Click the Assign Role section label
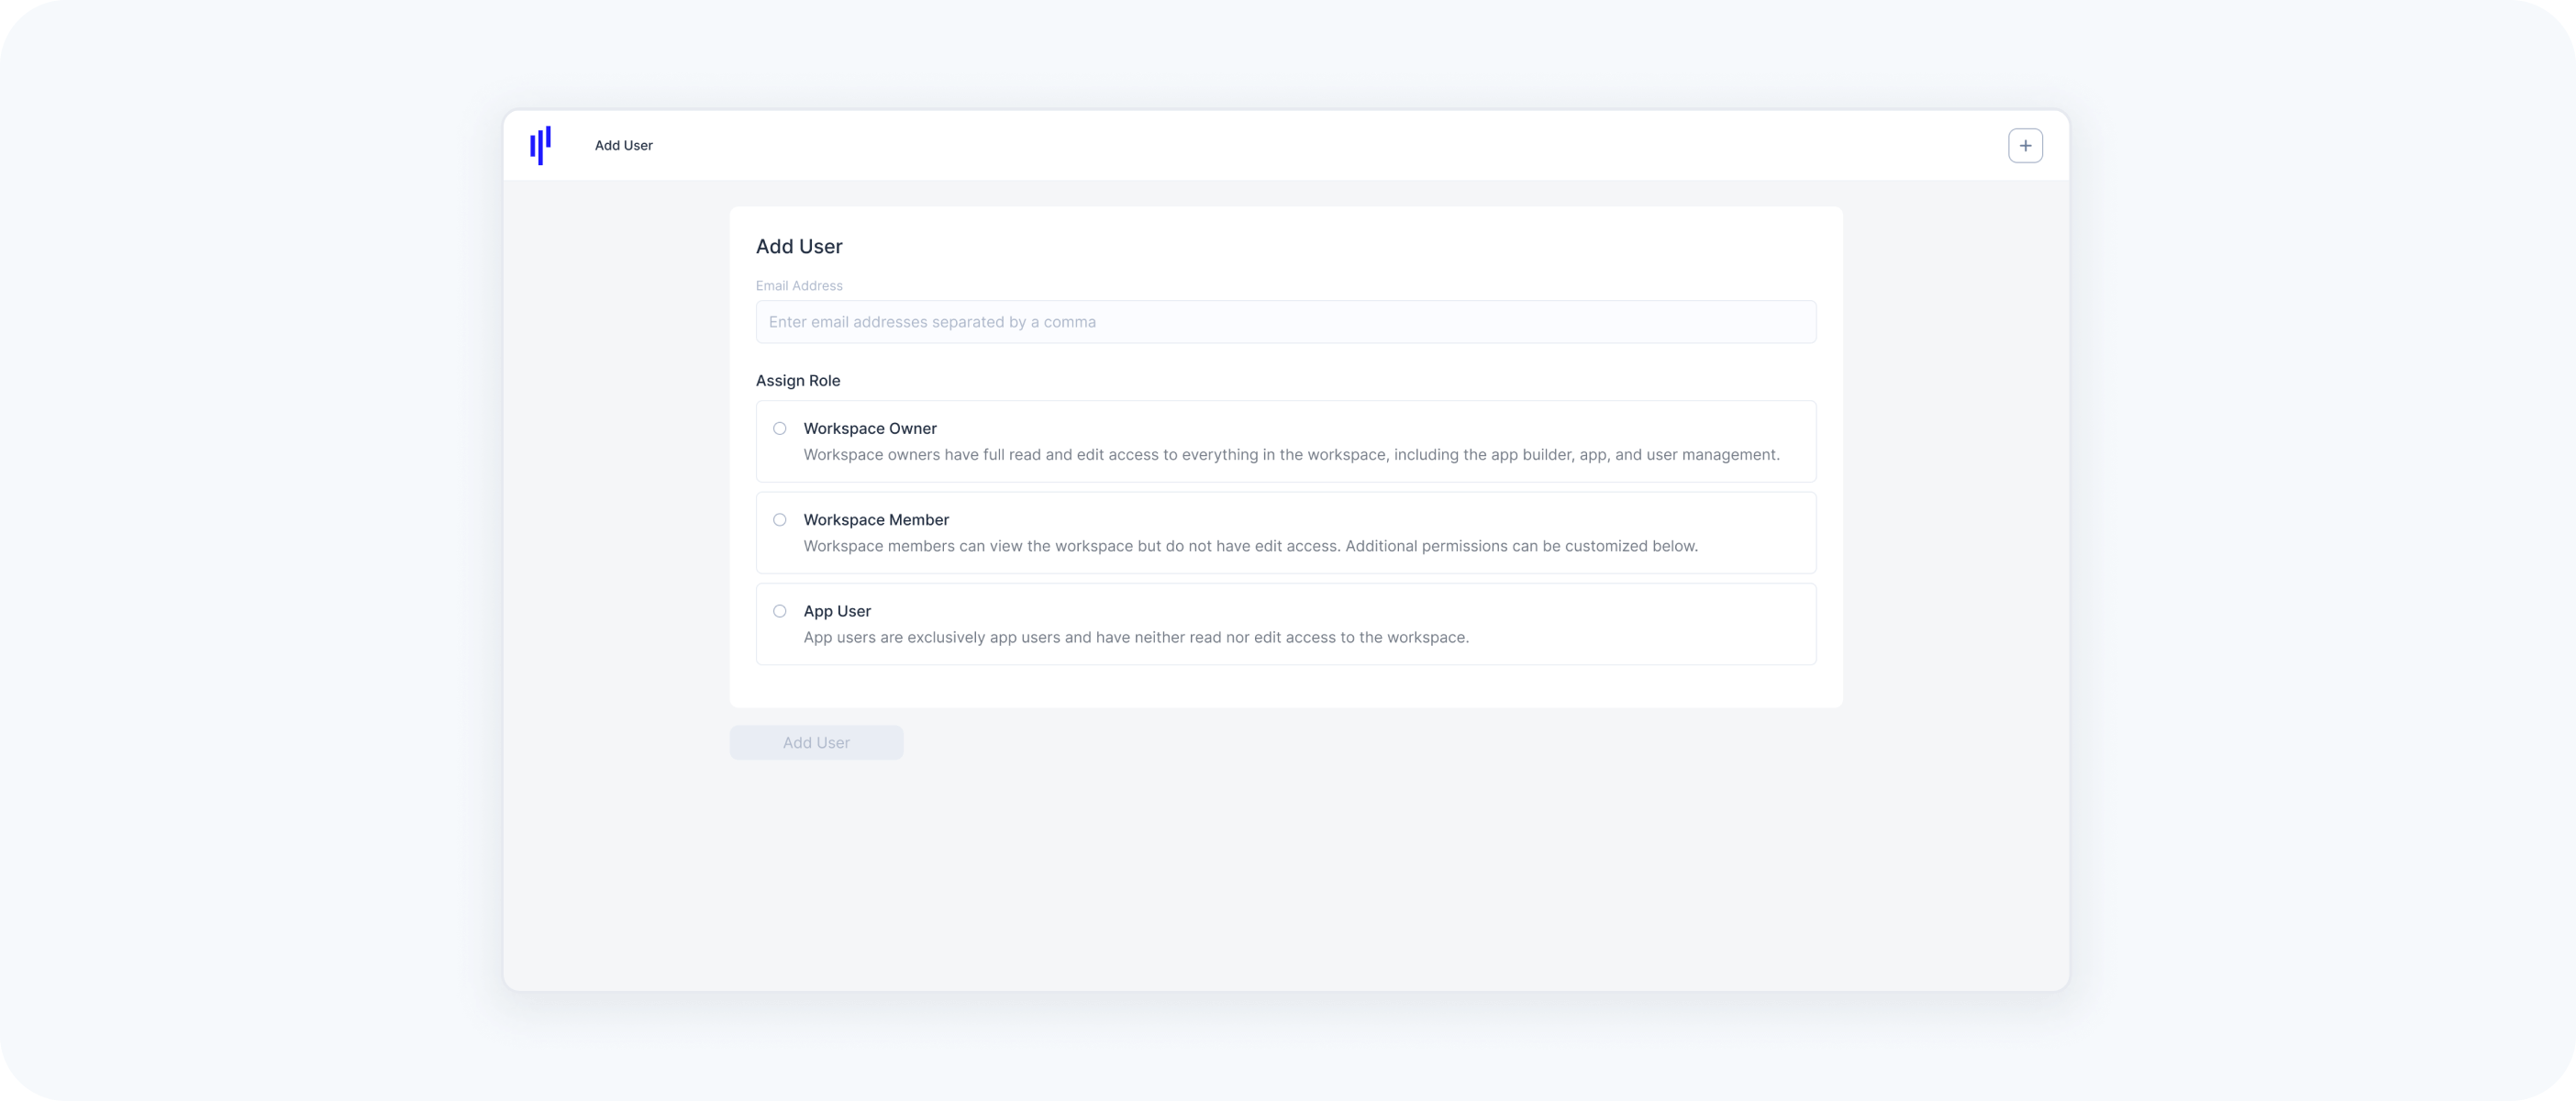 (x=798, y=381)
